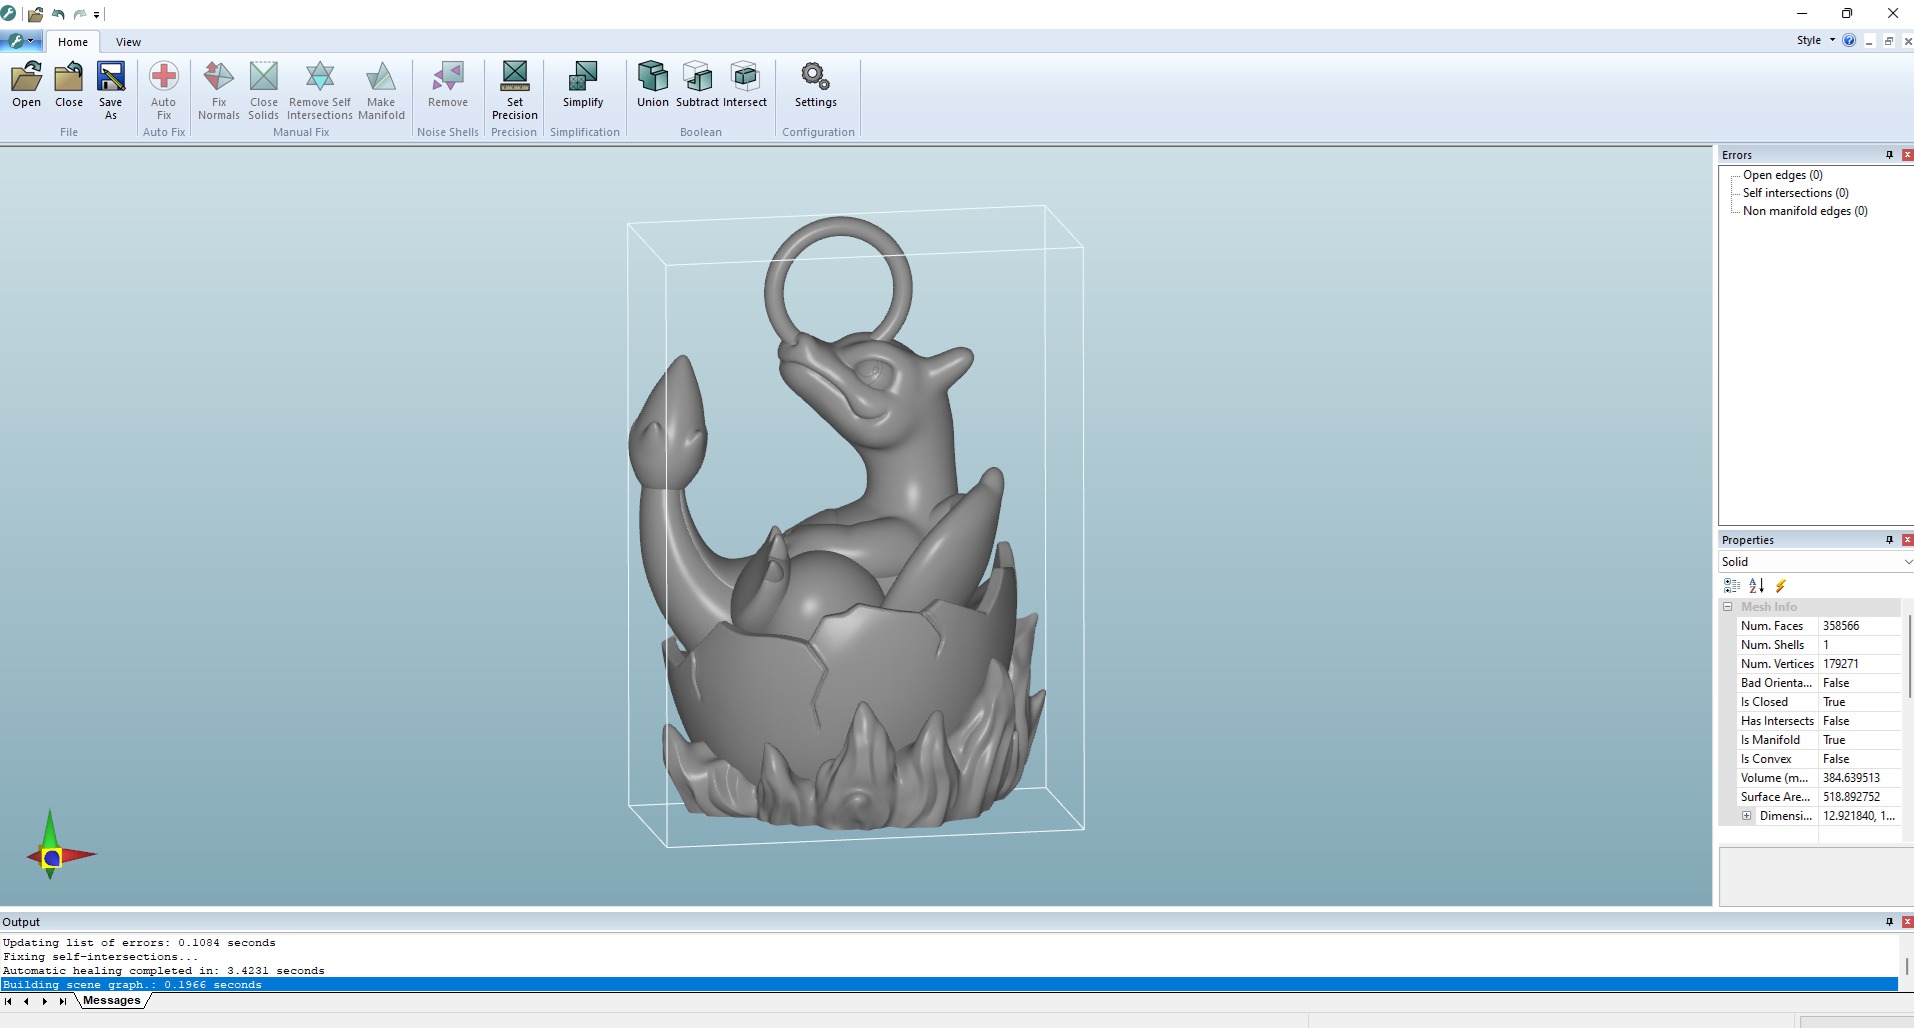Click Surface Area value 518.892752
The height and width of the screenshot is (1028, 1914).
click(x=1859, y=797)
